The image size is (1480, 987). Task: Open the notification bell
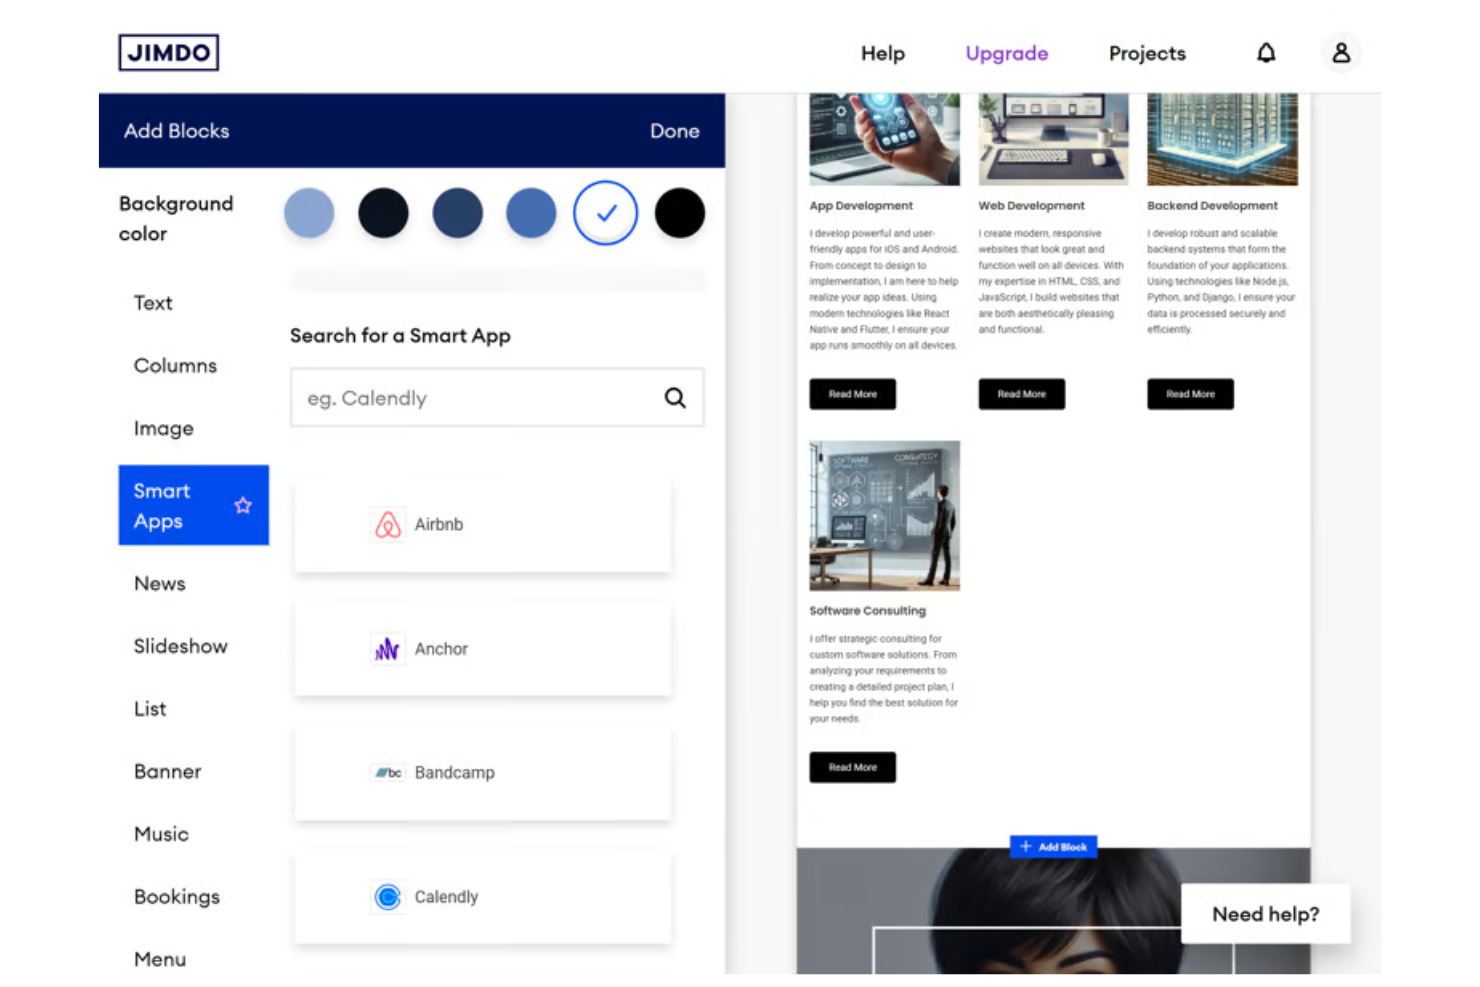(x=1266, y=52)
